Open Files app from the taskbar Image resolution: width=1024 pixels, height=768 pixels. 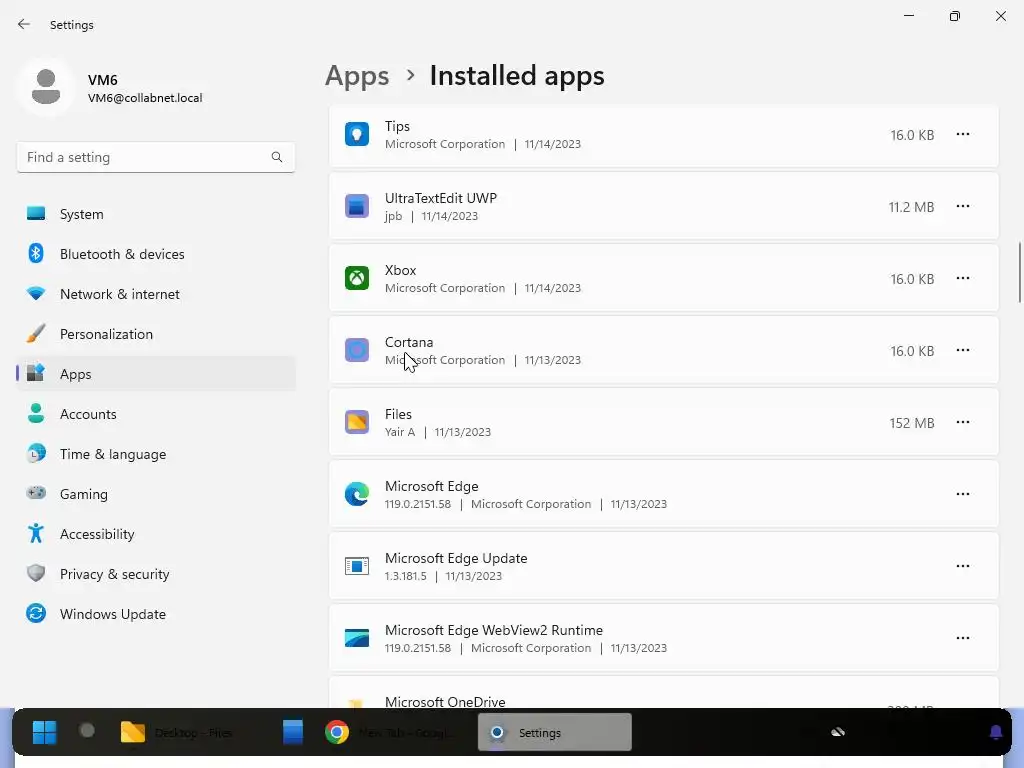click(178, 732)
